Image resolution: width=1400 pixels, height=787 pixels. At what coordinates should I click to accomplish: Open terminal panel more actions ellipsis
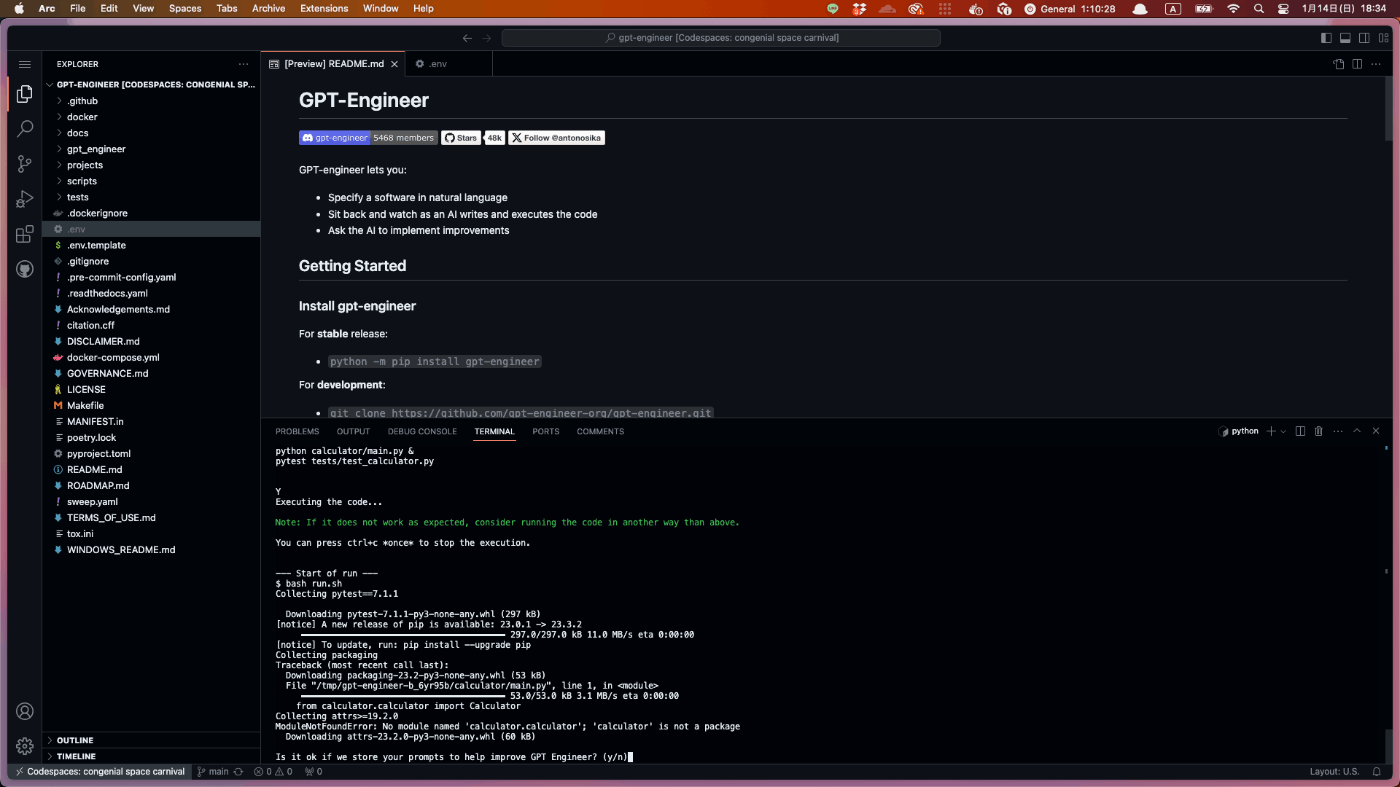pyautogui.click(x=1338, y=431)
